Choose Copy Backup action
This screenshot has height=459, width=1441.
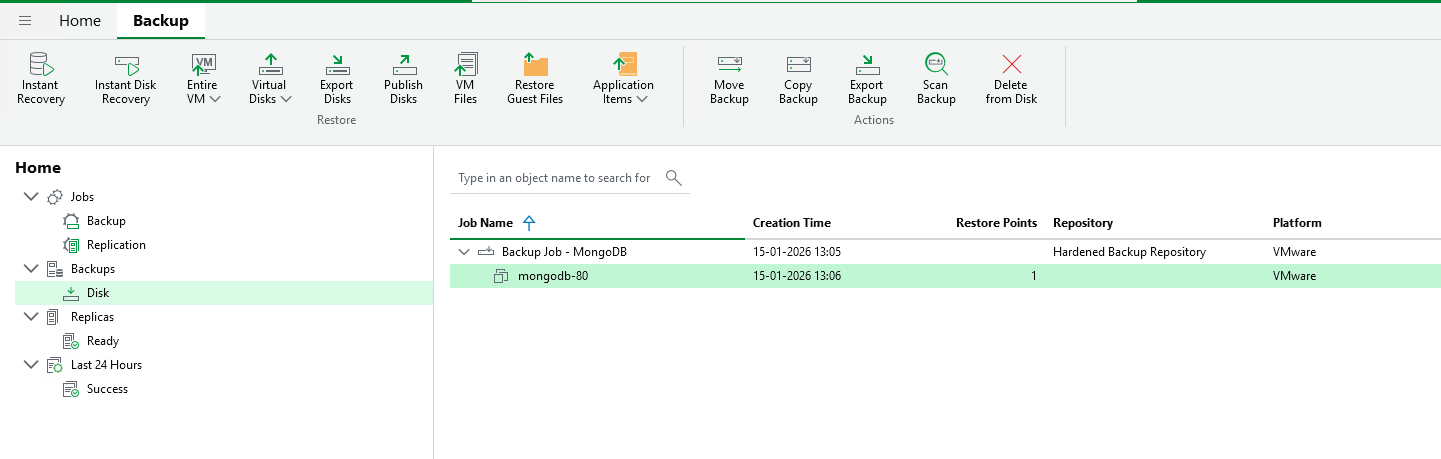pos(798,78)
